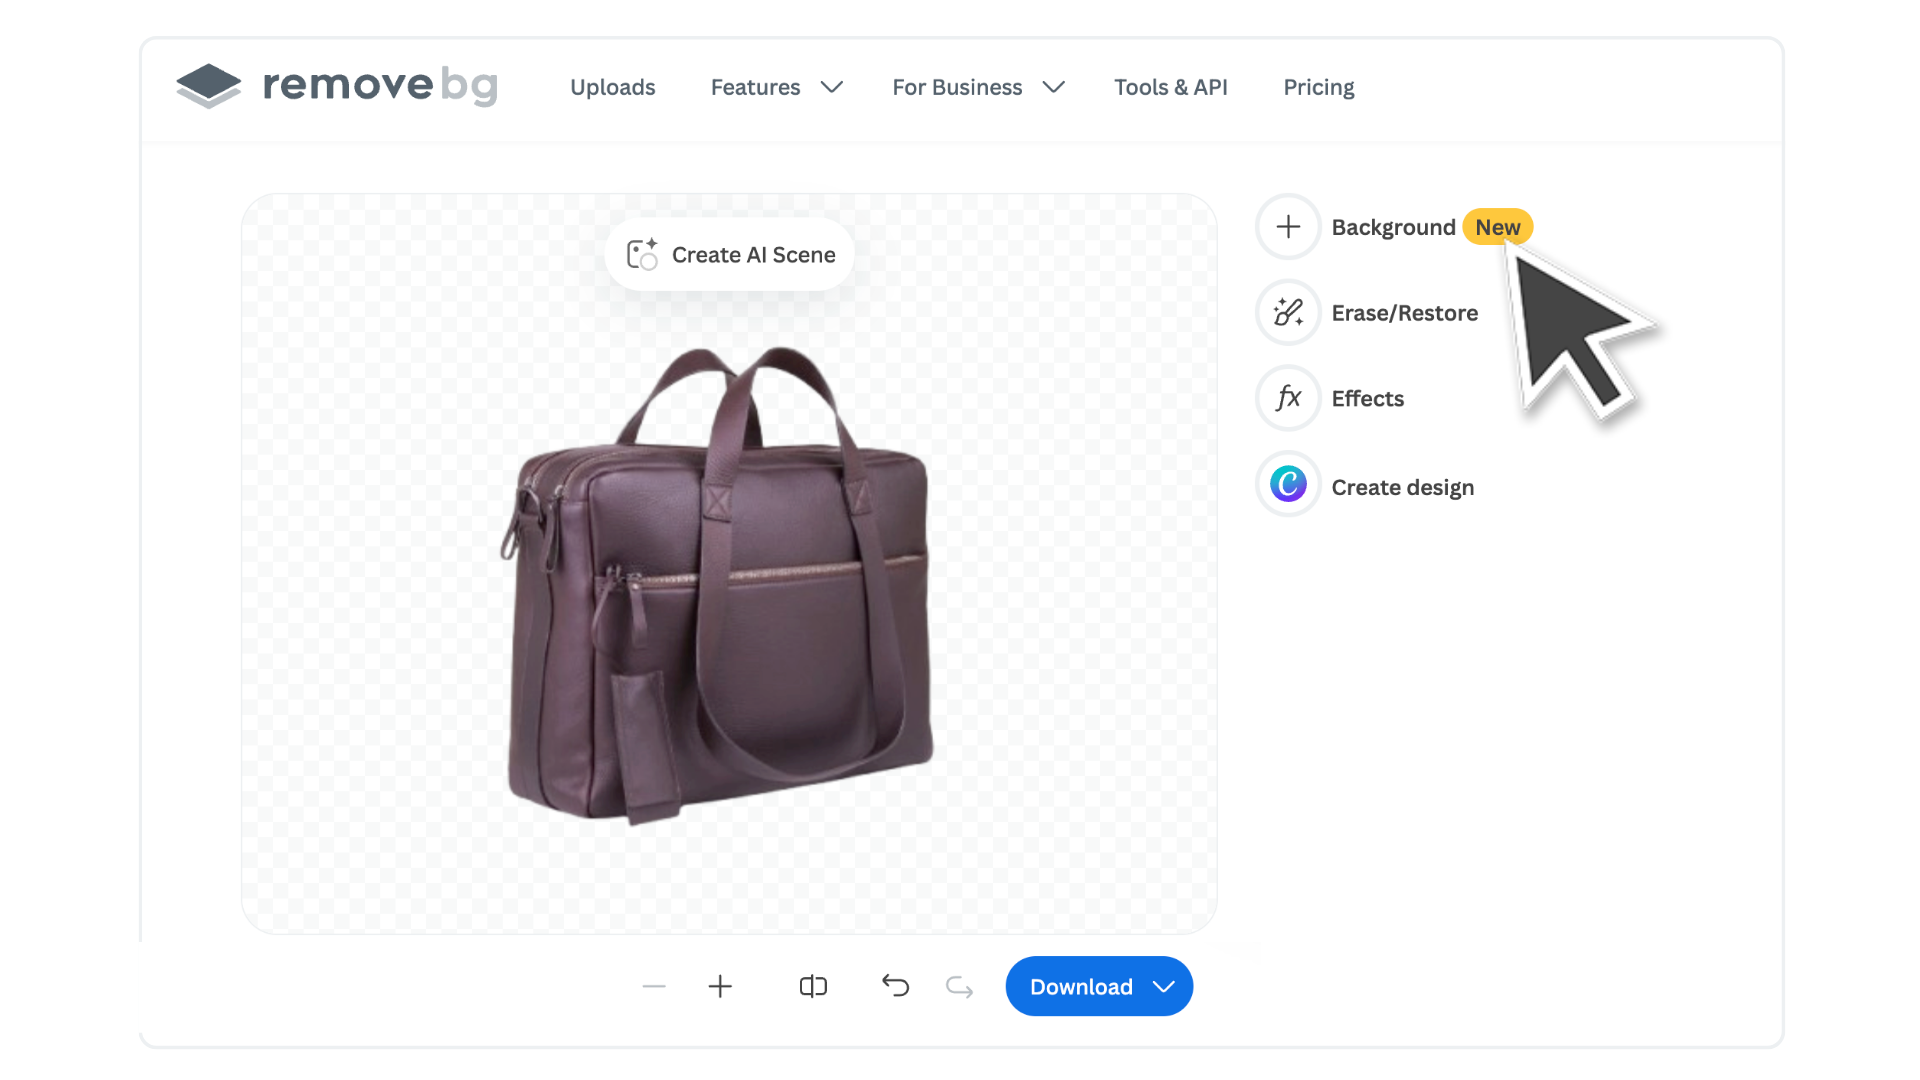Go to the Pricing page
Viewport: 1920px width, 1080px height.
[x=1318, y=87]
